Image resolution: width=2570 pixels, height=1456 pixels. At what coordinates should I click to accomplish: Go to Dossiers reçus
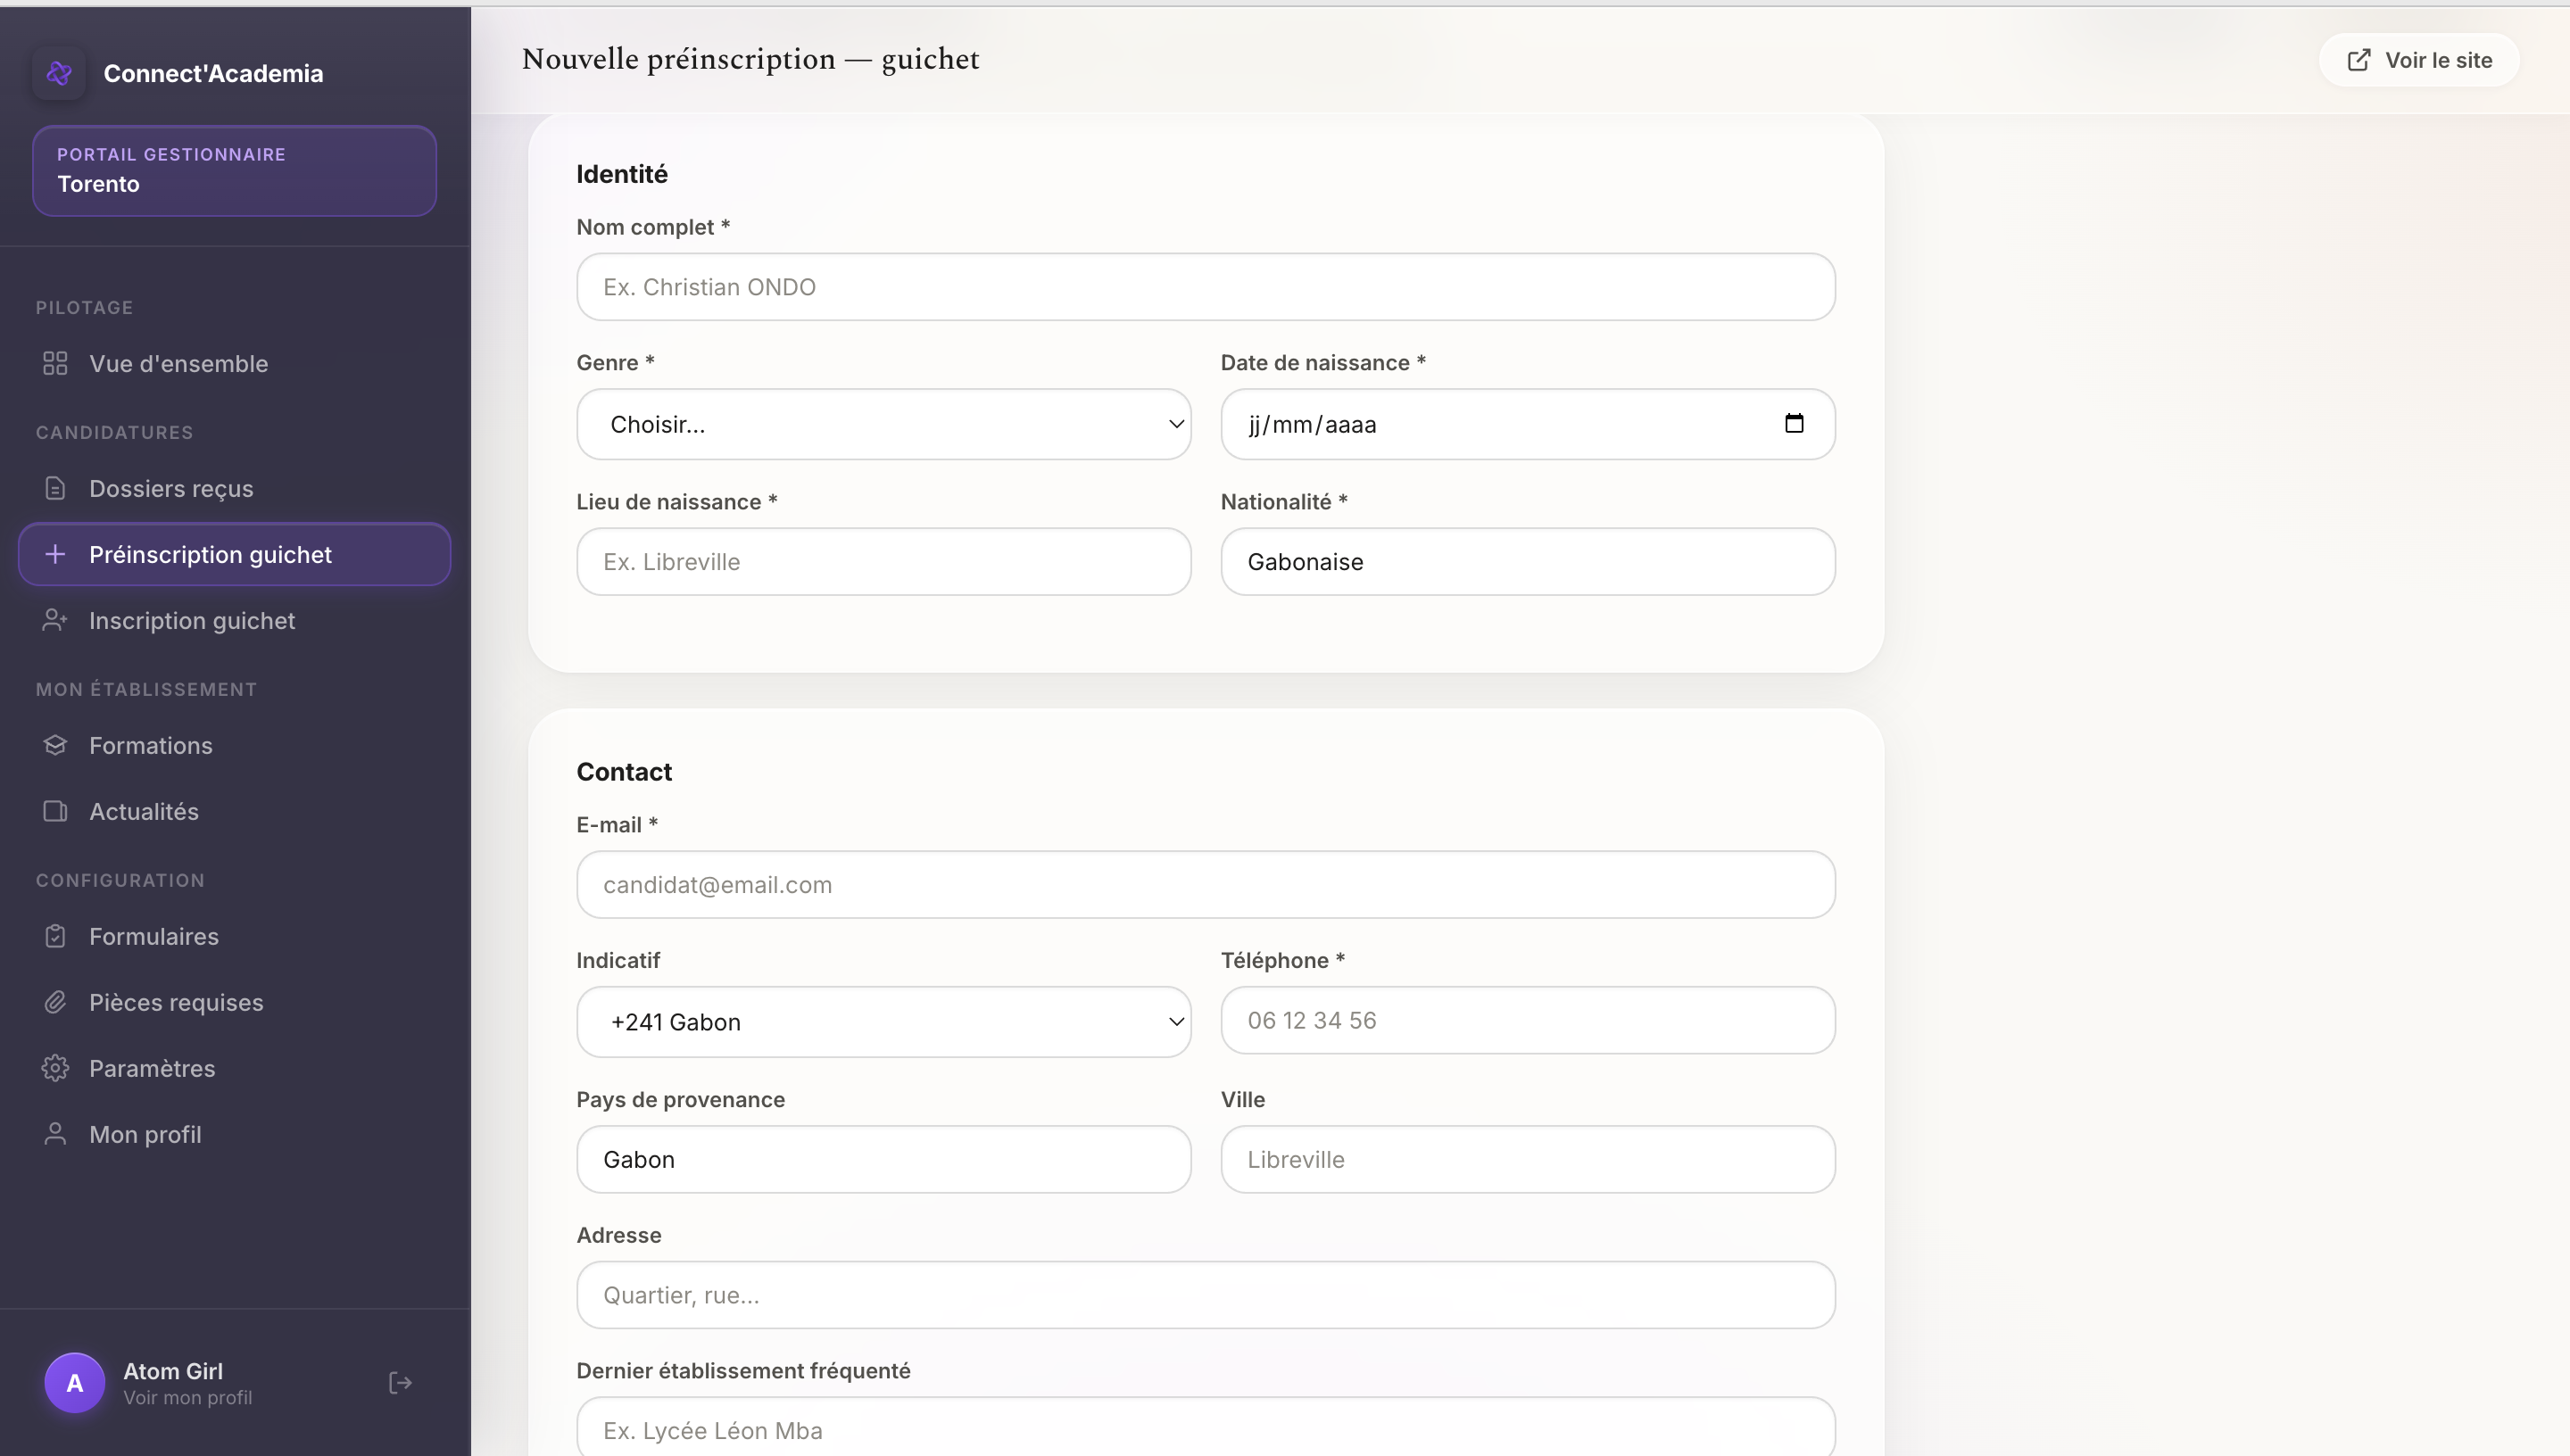[x=235, y=488]
